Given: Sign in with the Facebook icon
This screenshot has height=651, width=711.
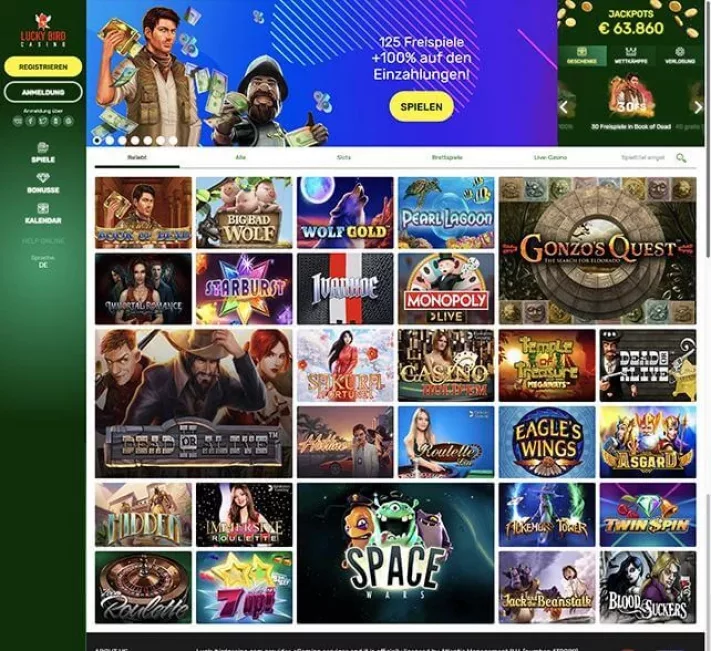Looking at the screenshot, I should click(30, 121).
